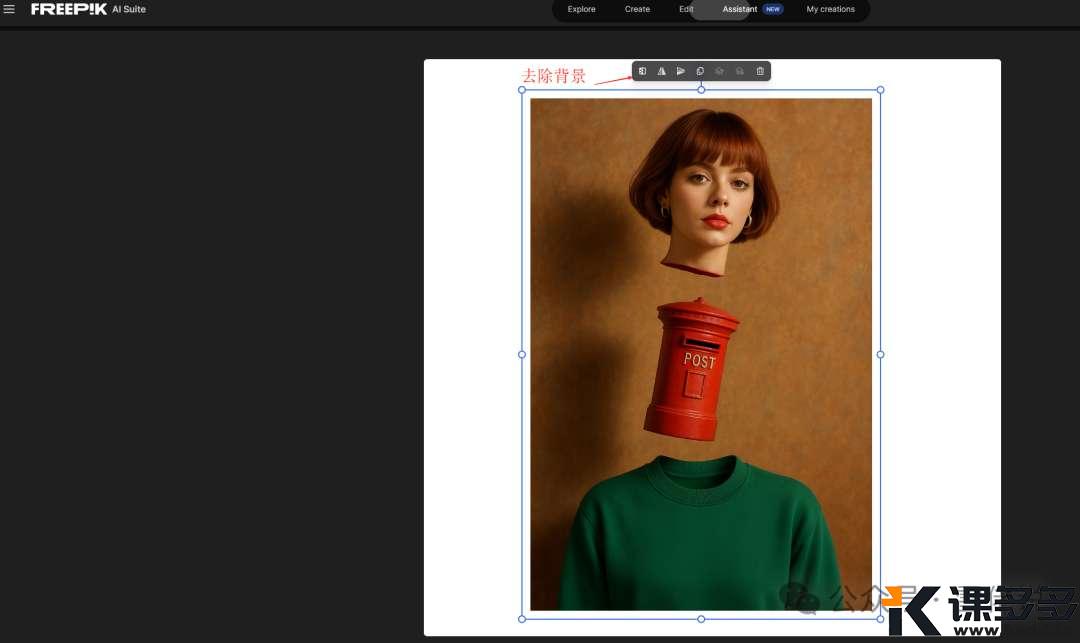Image resolution: width=1080 pixels, height=643 pixels.
Task: Click the top-left selection resize handle
Action: [x=522, y=90]
